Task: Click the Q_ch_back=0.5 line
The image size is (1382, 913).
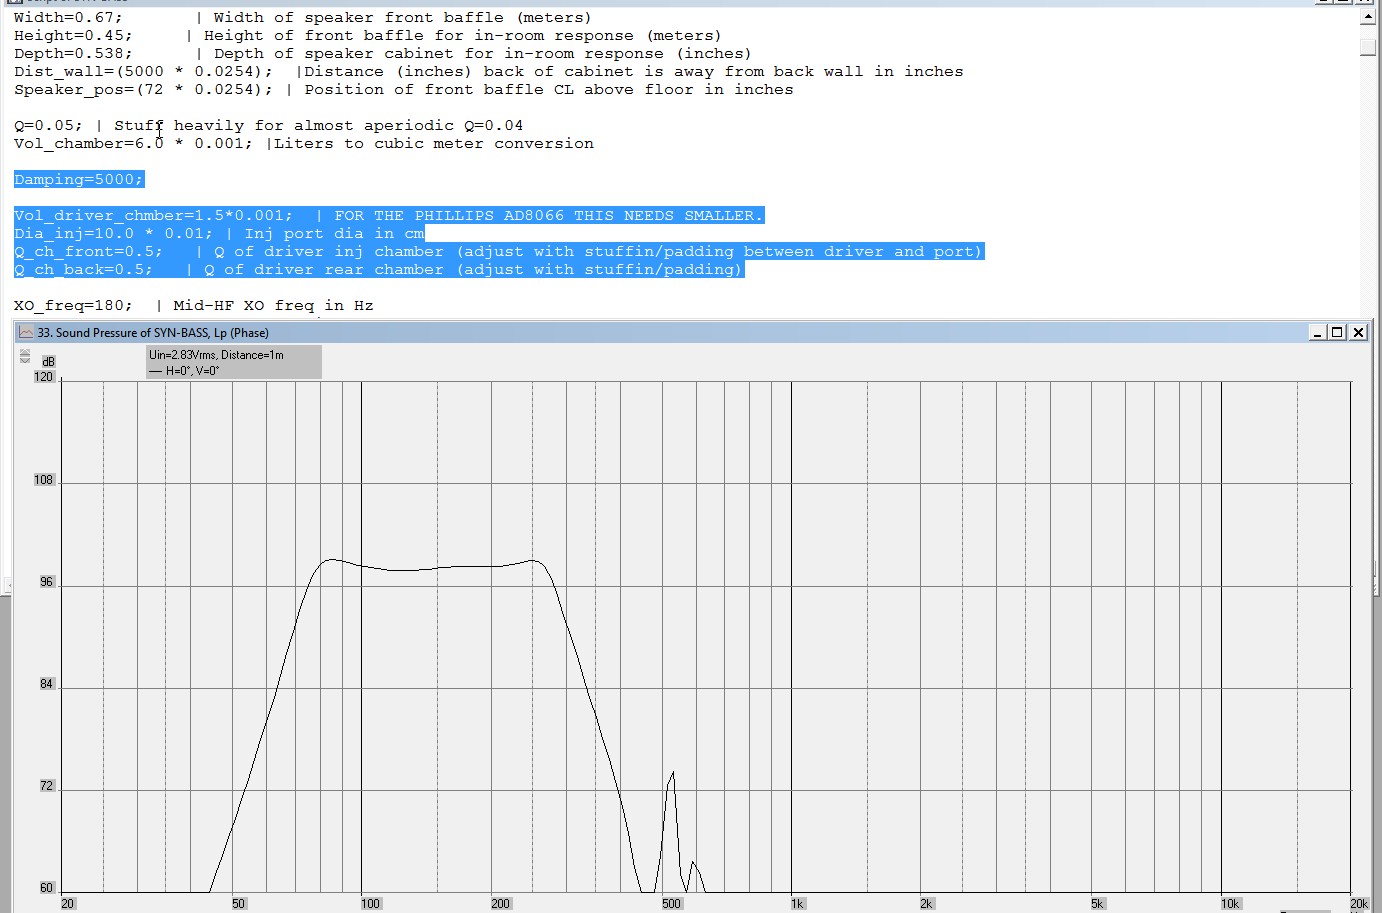Action: click(379, 270)
